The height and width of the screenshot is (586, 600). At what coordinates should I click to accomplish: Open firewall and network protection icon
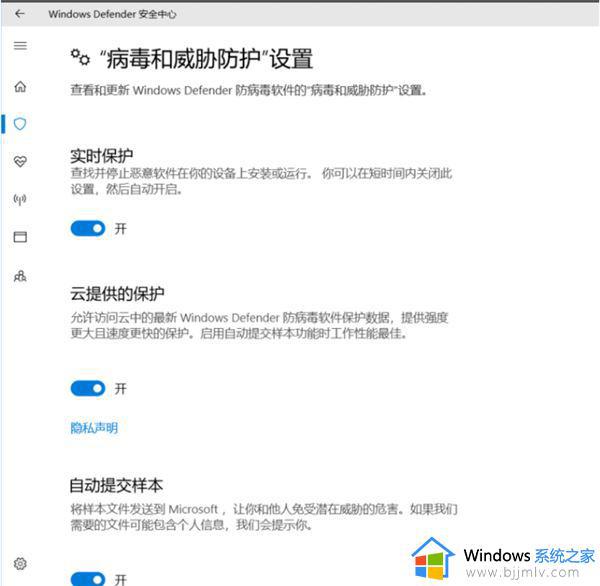(x=20, y=199)
